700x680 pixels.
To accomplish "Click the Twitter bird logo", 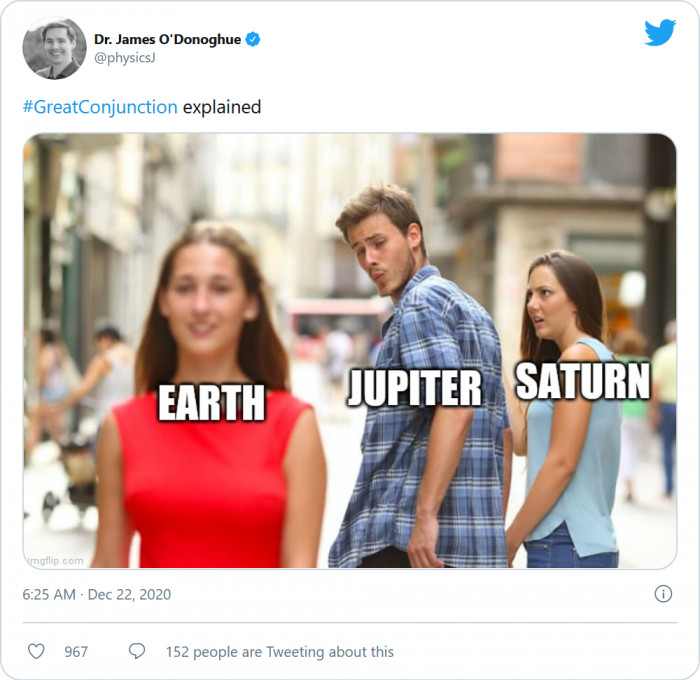I will (659, 33).
